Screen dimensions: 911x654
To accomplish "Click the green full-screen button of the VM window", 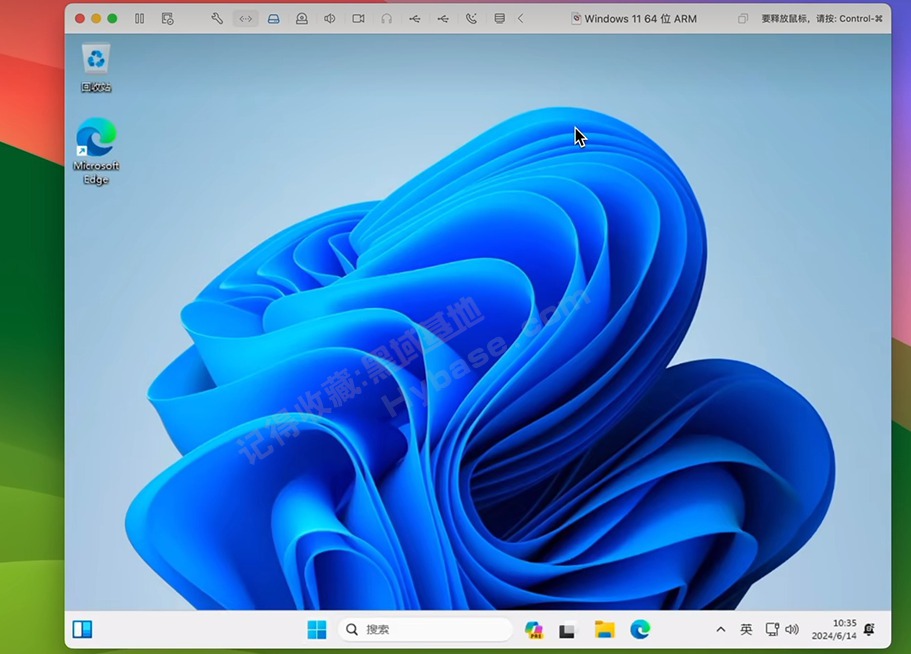I will [112, 19].
